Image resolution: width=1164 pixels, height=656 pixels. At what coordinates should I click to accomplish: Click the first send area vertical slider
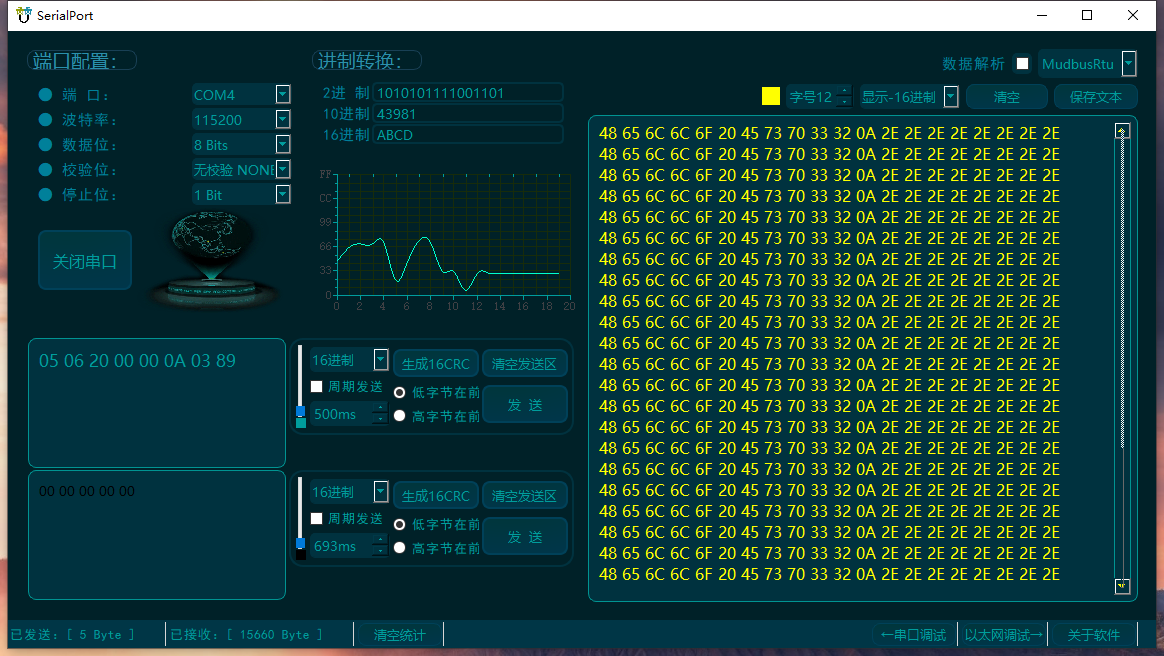[x=301, y=387]
